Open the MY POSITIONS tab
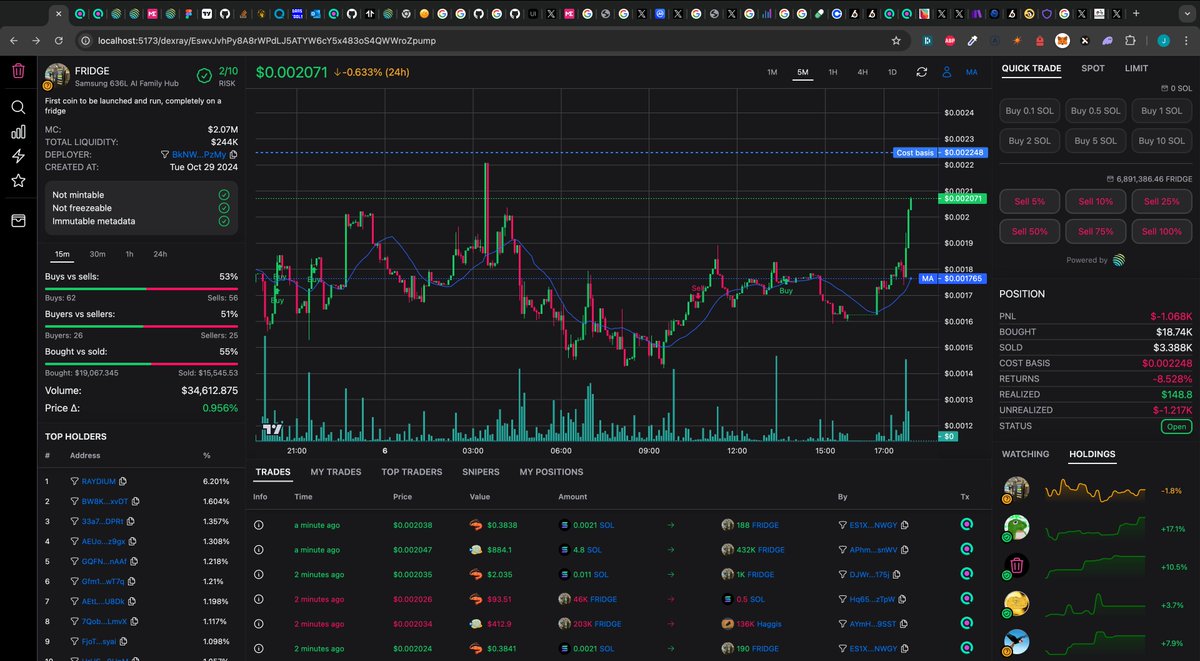 coord(551,472)
